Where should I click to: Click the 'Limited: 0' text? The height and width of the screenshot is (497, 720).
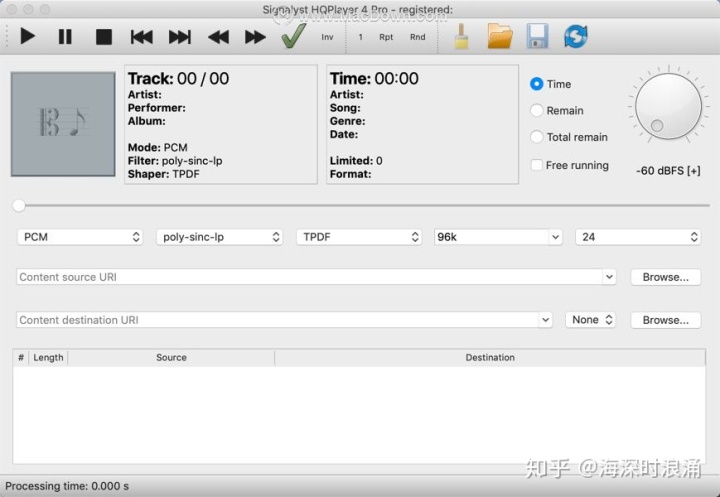pyautogui.click(x=356, y=161)
